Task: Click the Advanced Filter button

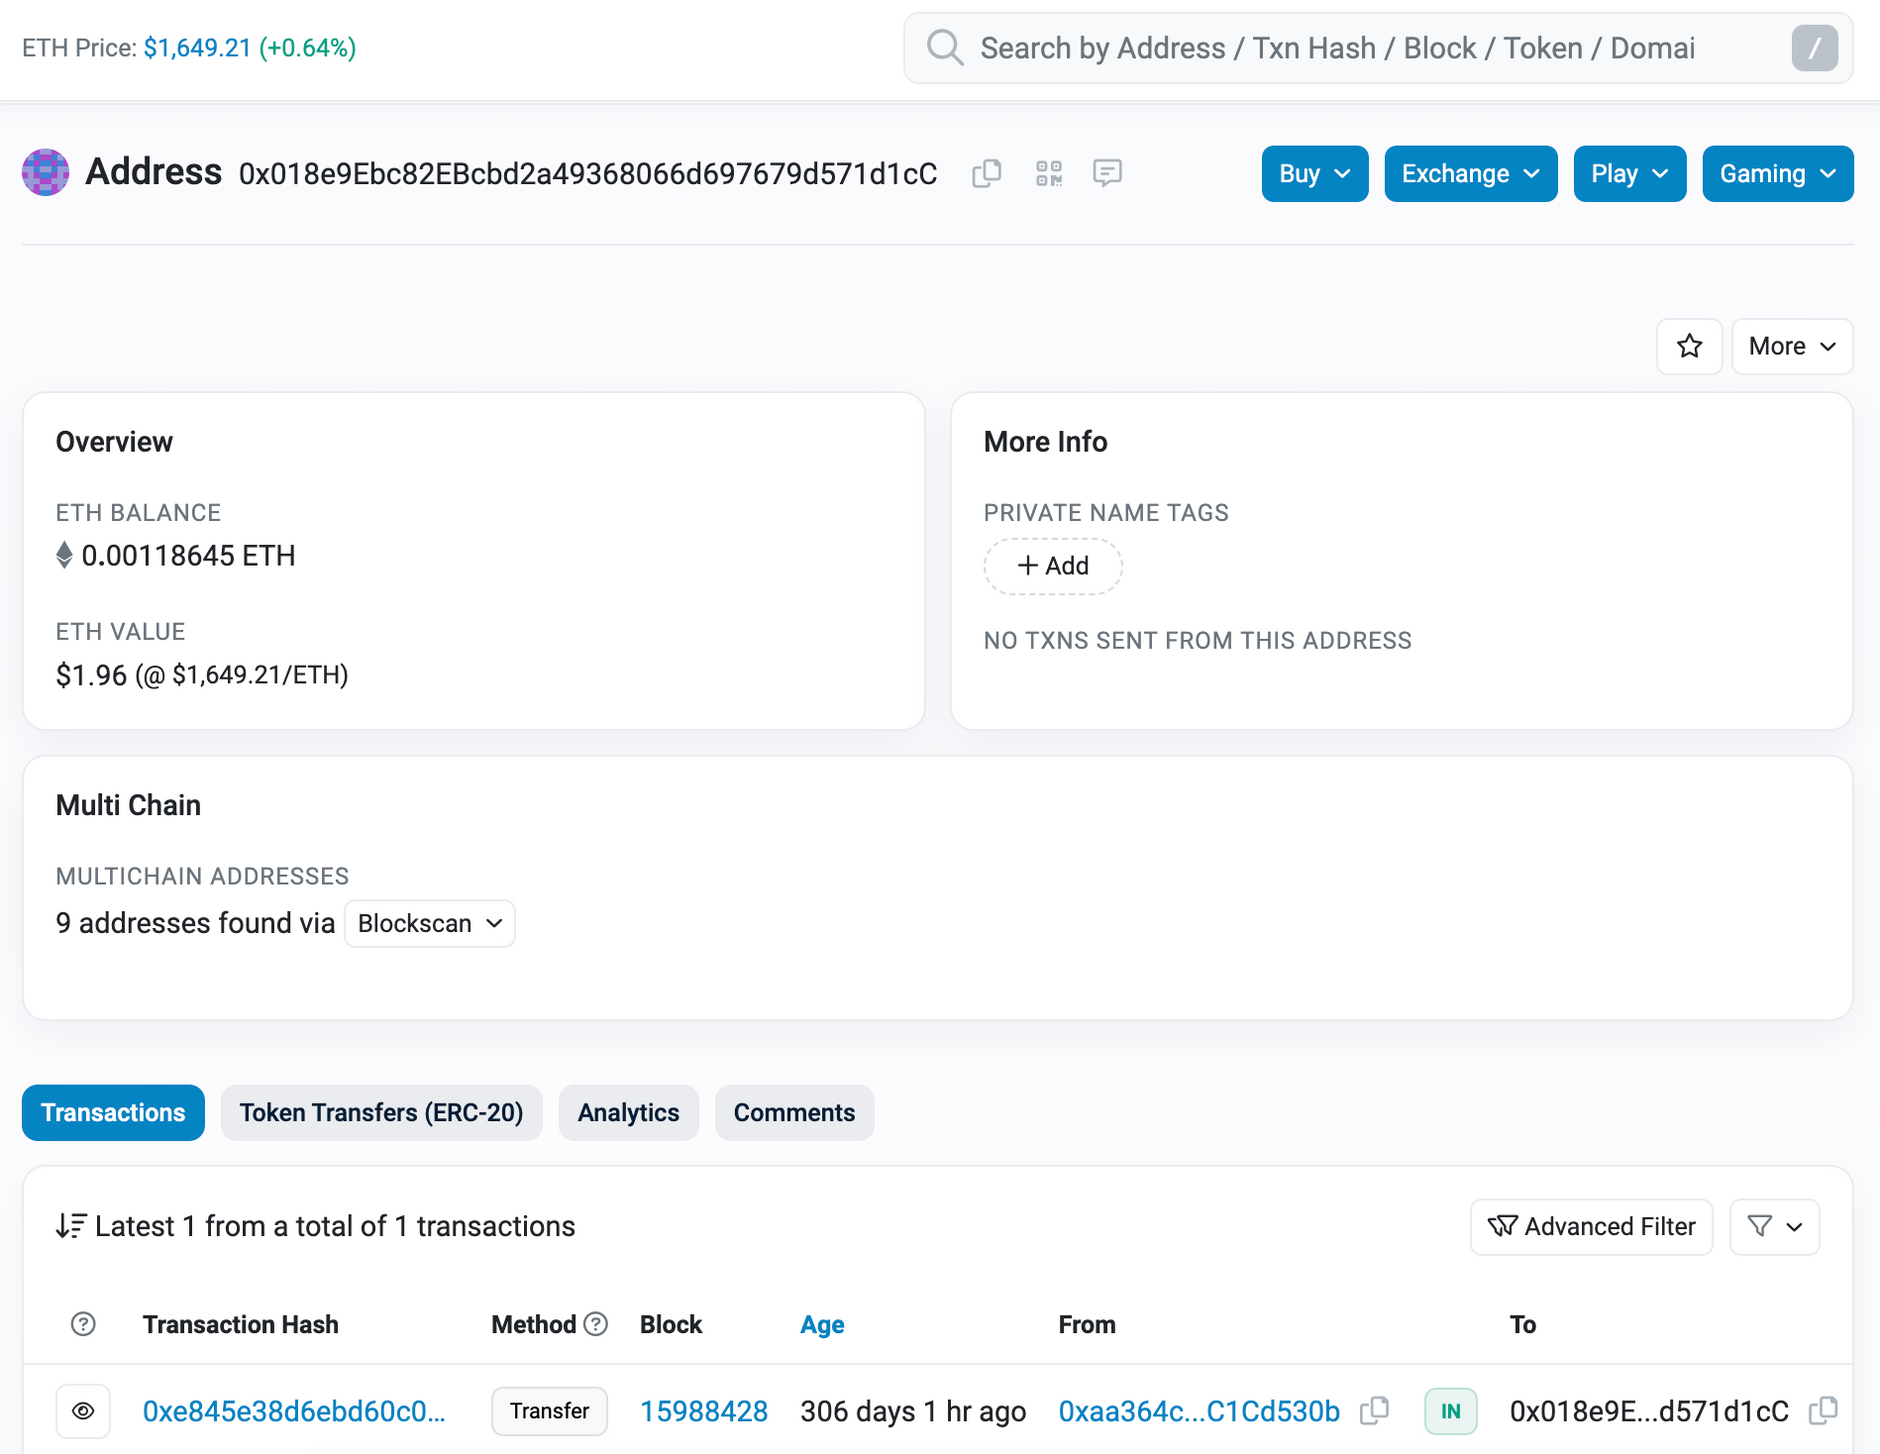Action: (x=1590, y=1227)
